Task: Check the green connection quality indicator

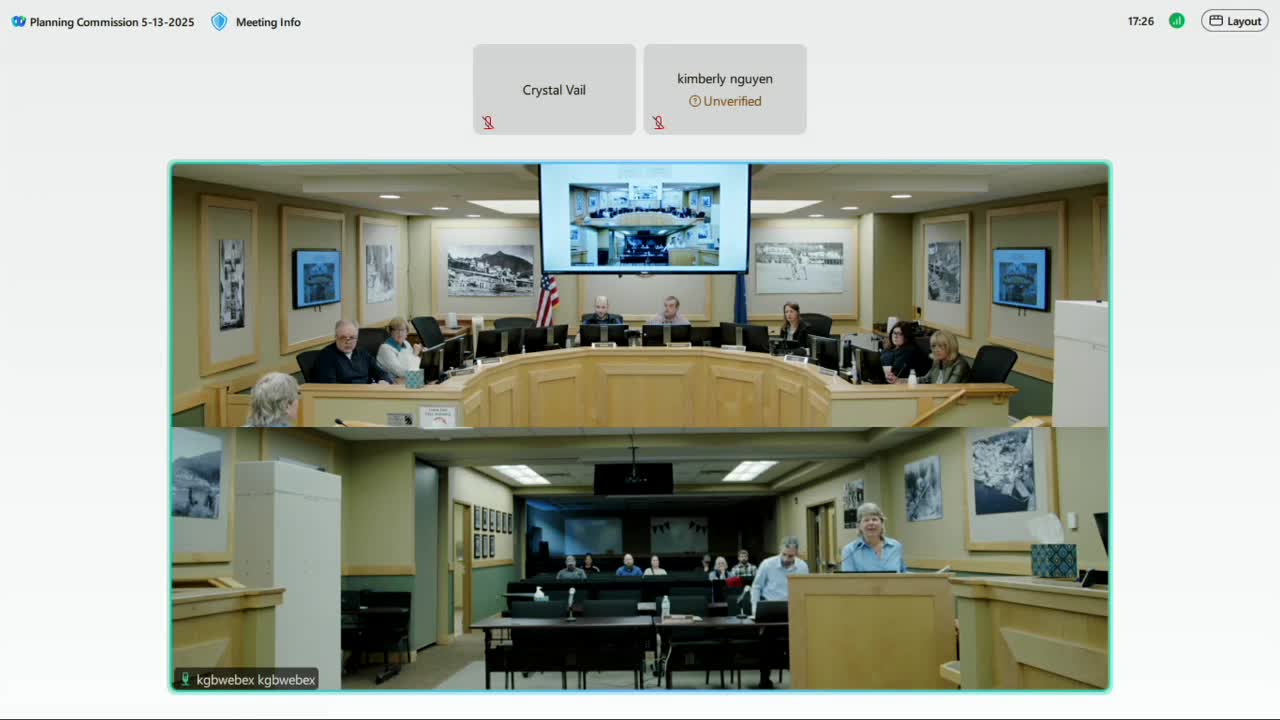Action: pyautogui.click(x=1177, y=21)
